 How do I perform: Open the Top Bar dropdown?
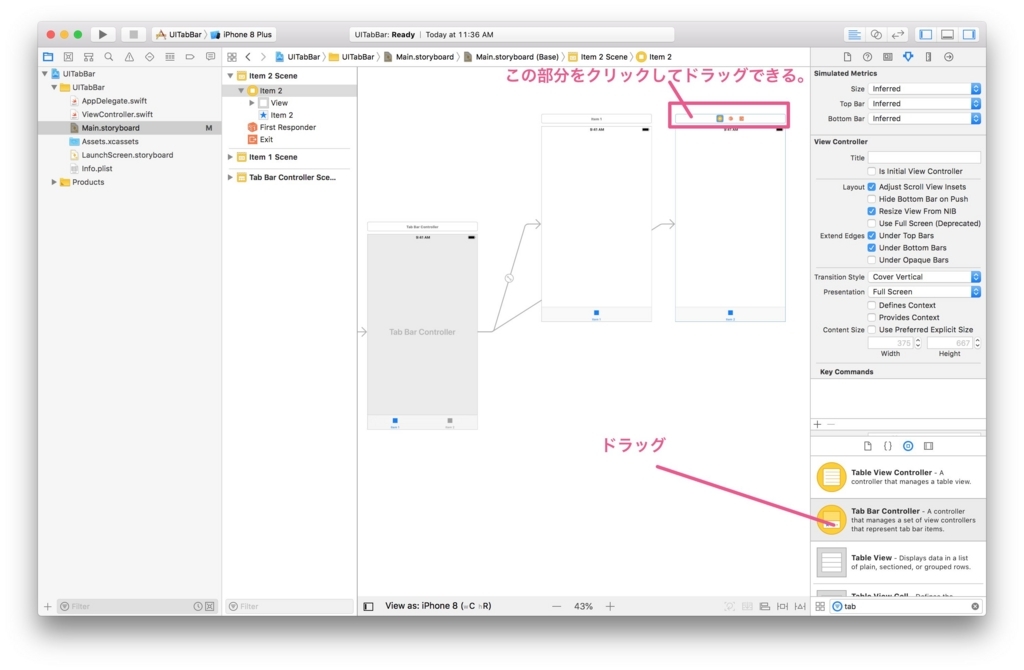coord(924,104)
